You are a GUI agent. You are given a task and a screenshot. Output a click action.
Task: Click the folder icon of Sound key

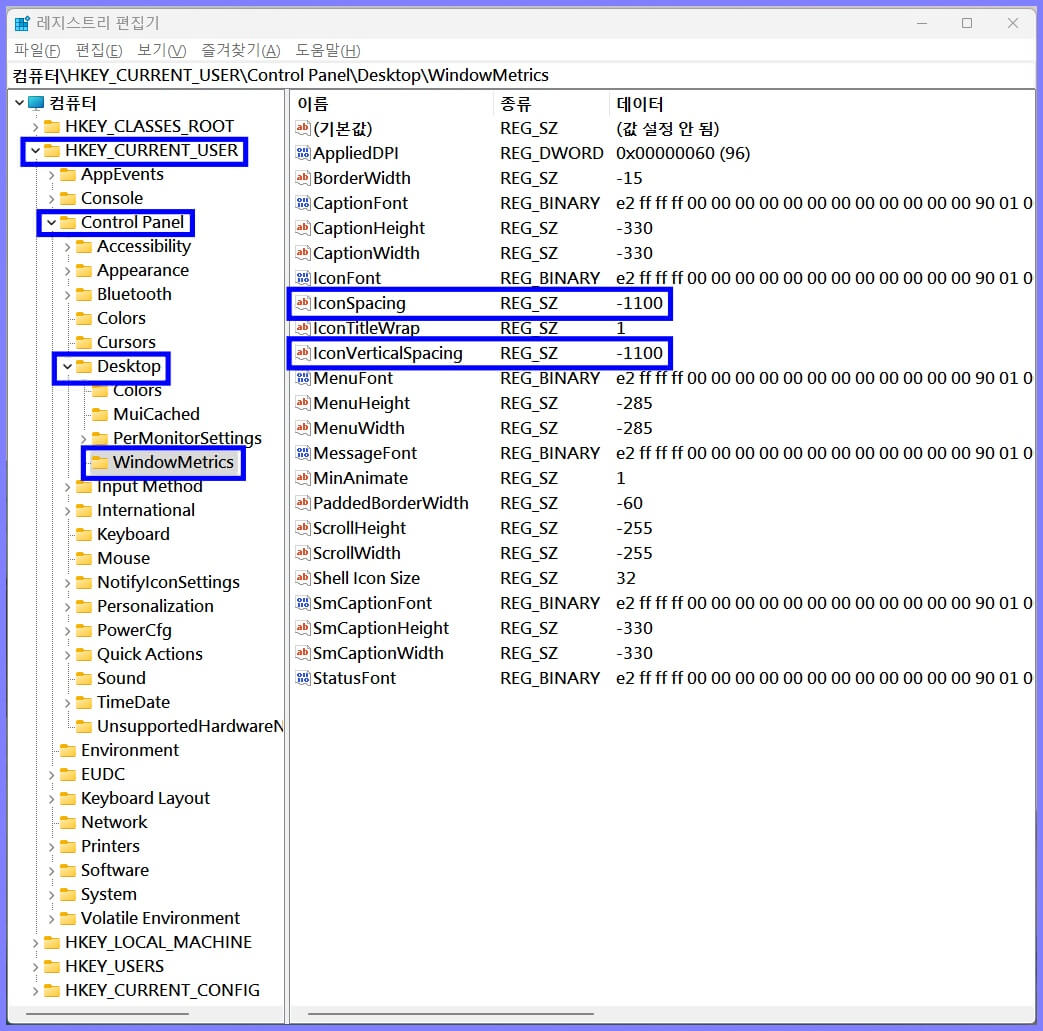click(x=84, y=678)
